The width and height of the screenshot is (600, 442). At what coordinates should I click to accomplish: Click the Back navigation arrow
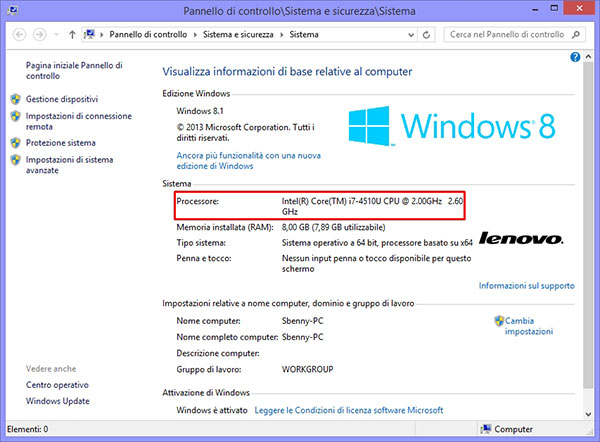17,35
